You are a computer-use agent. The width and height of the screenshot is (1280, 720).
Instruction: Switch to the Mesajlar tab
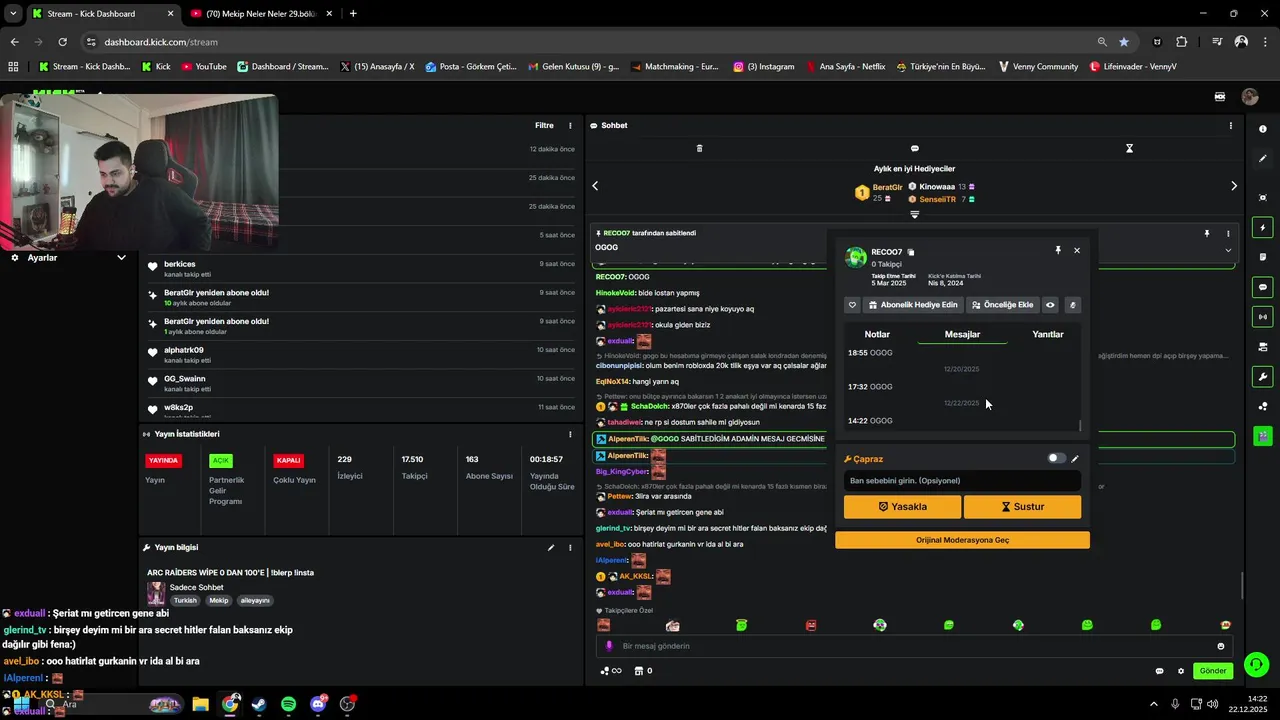point(962,334)
